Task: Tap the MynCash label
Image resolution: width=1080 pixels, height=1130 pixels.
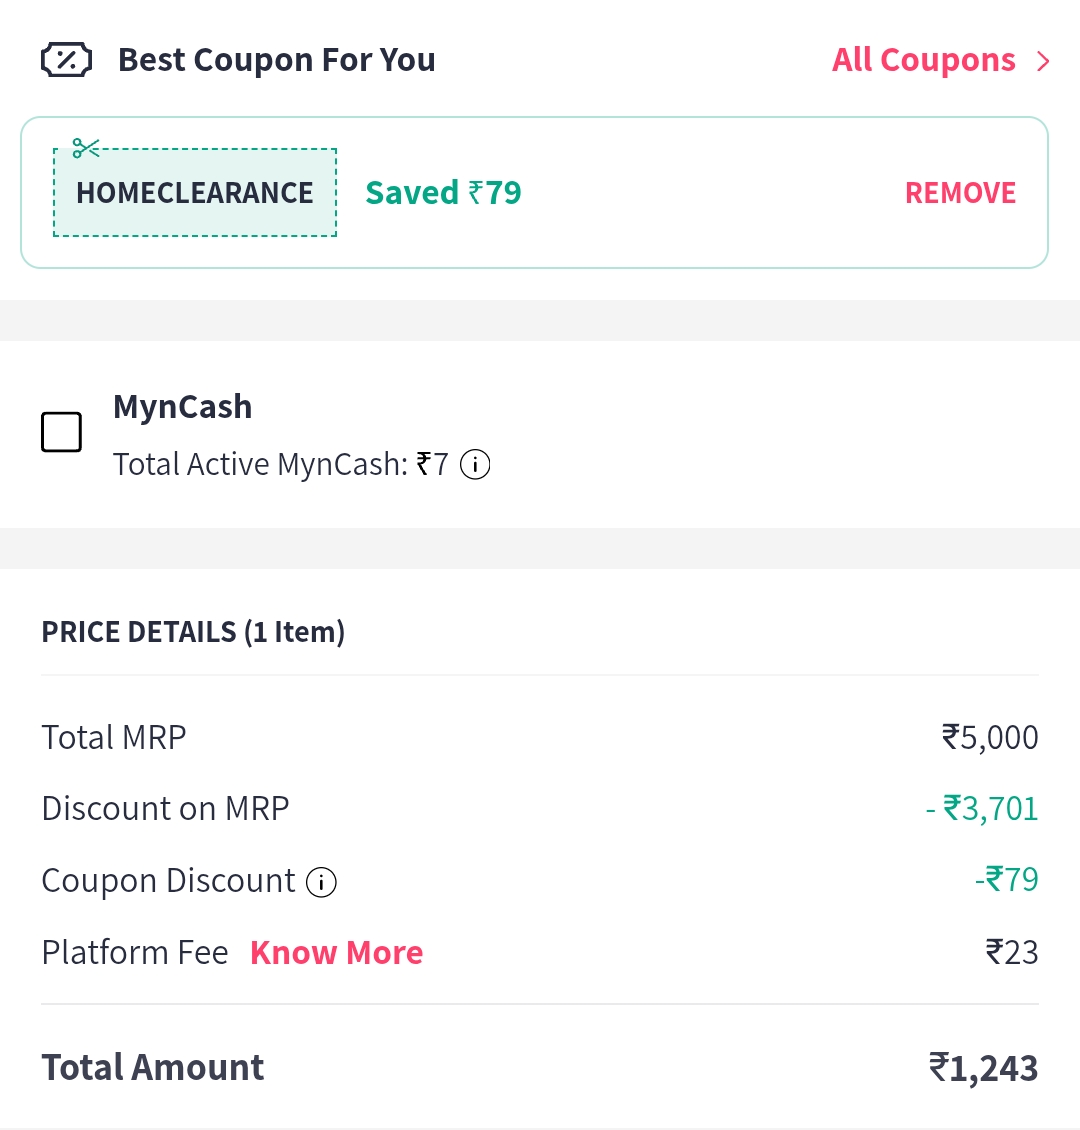Action: click(x=182, y=407)
